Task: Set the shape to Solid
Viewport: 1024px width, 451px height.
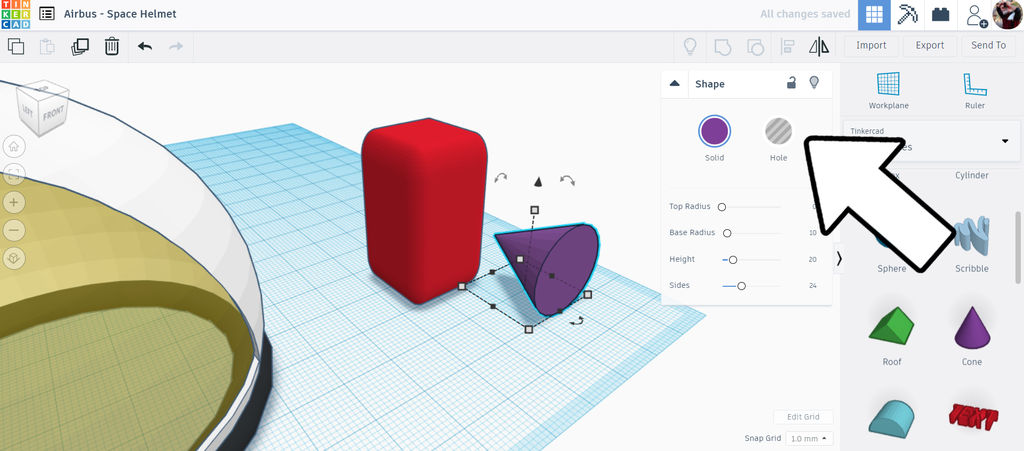Action: [x=714, y=131]
